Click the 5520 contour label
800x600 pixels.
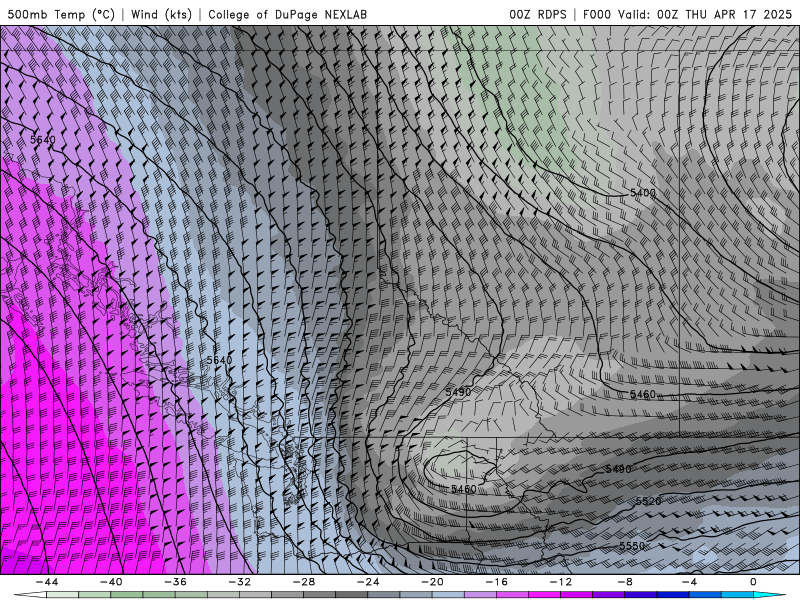point(648,502)
